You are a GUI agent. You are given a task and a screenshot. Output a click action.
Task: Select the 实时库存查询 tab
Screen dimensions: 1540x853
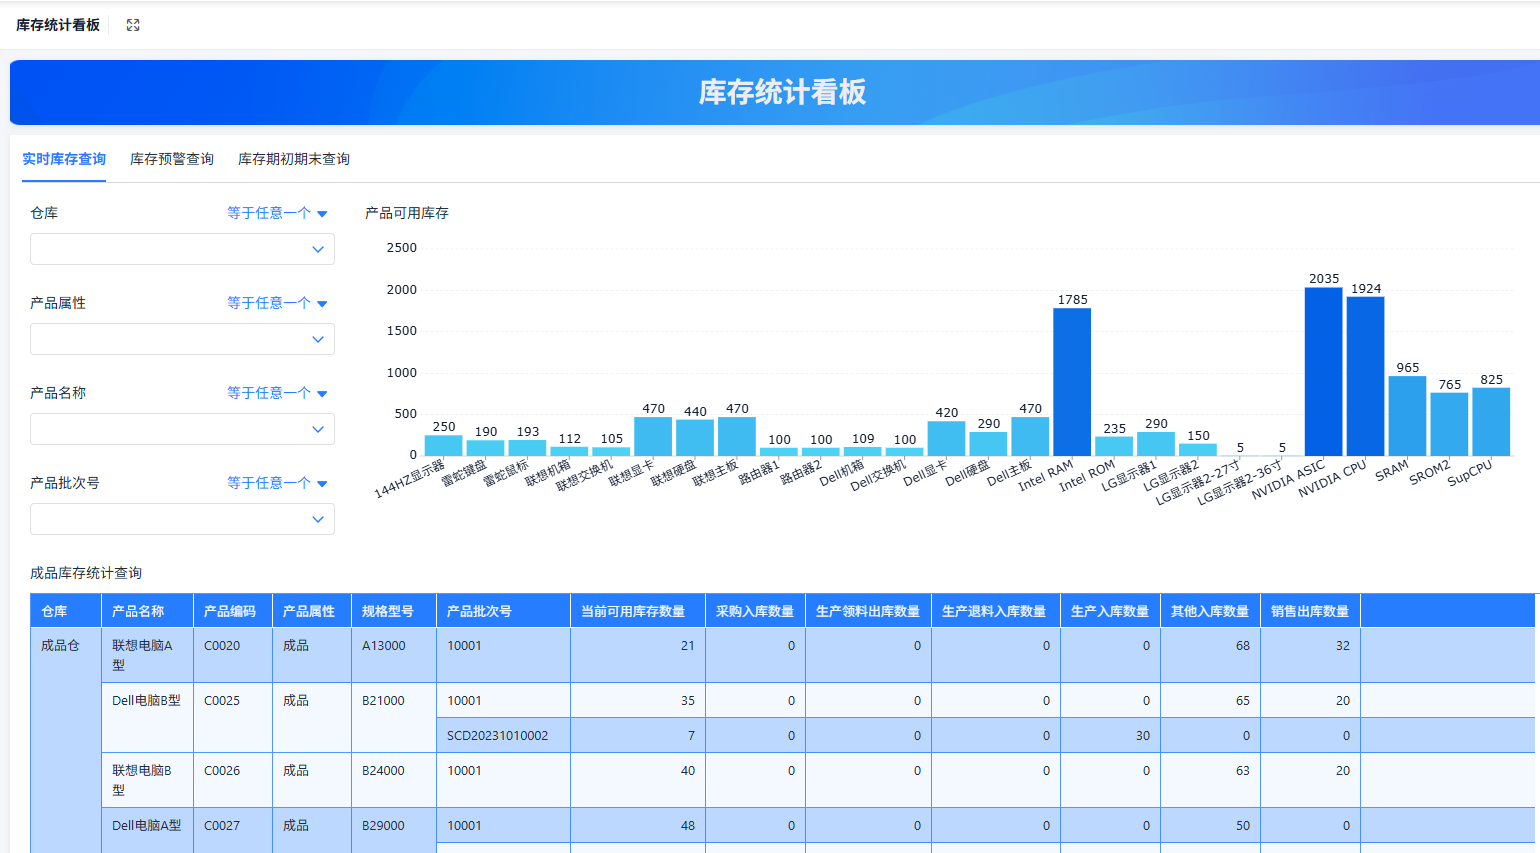(63, 158)
